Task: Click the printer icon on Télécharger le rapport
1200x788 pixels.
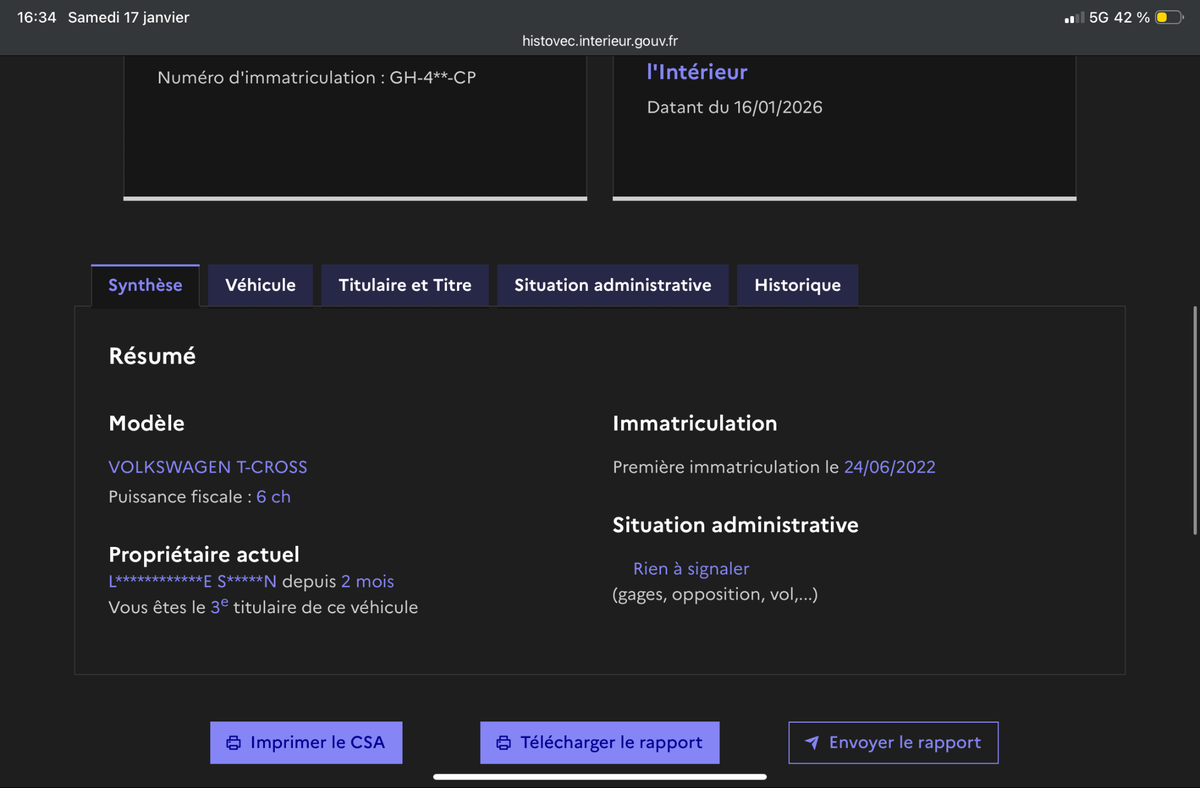Action: [x=504, y=743]
